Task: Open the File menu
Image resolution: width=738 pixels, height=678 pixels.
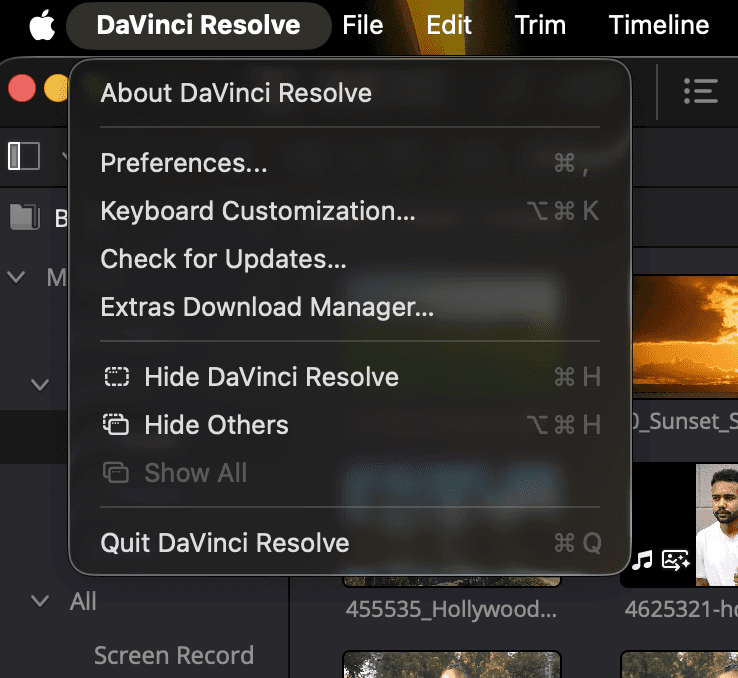Action: click(x=362, y=25)
